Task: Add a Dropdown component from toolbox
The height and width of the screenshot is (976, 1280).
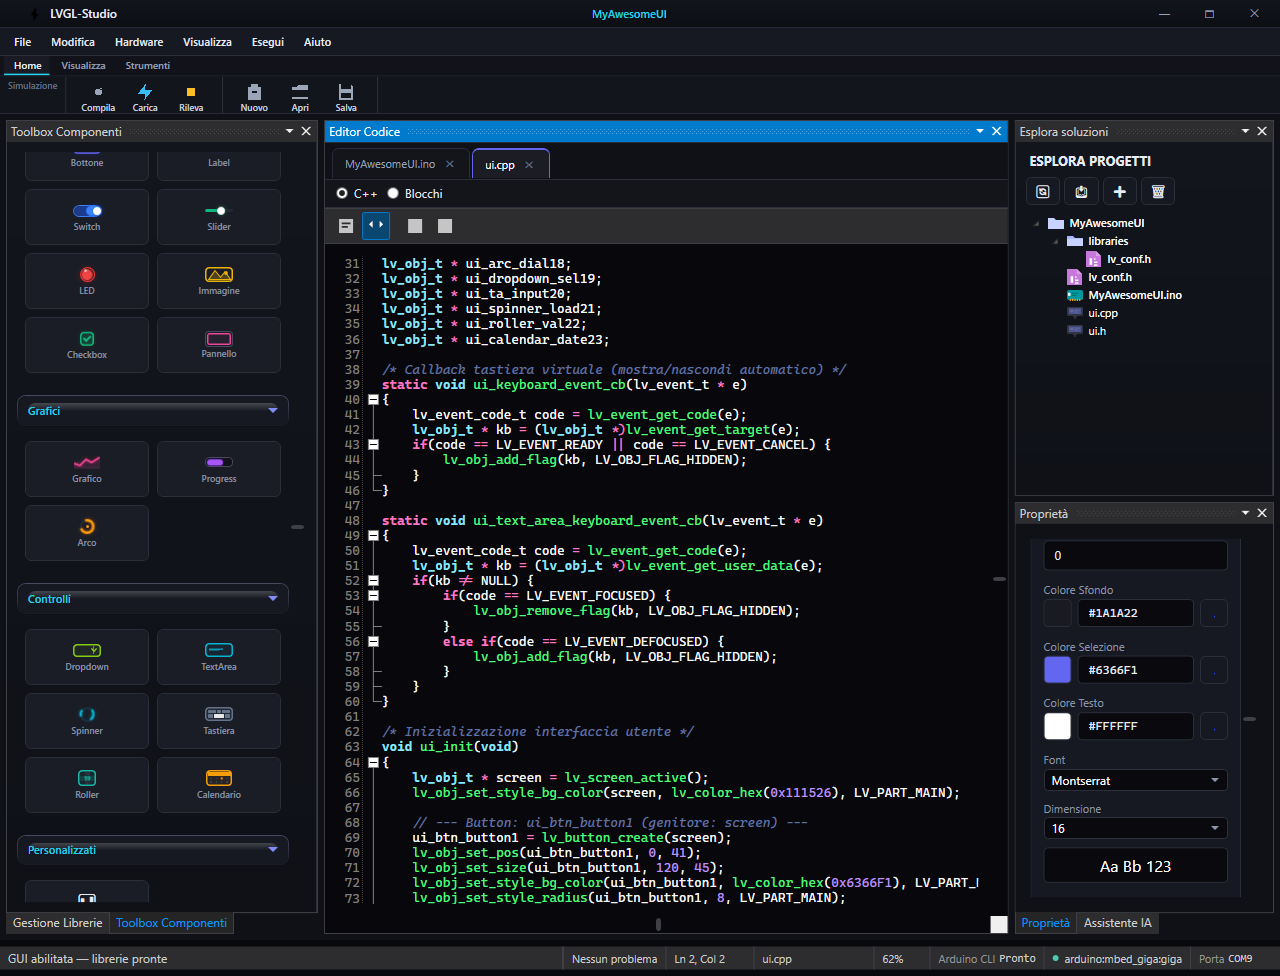Action: coord(87,657)
